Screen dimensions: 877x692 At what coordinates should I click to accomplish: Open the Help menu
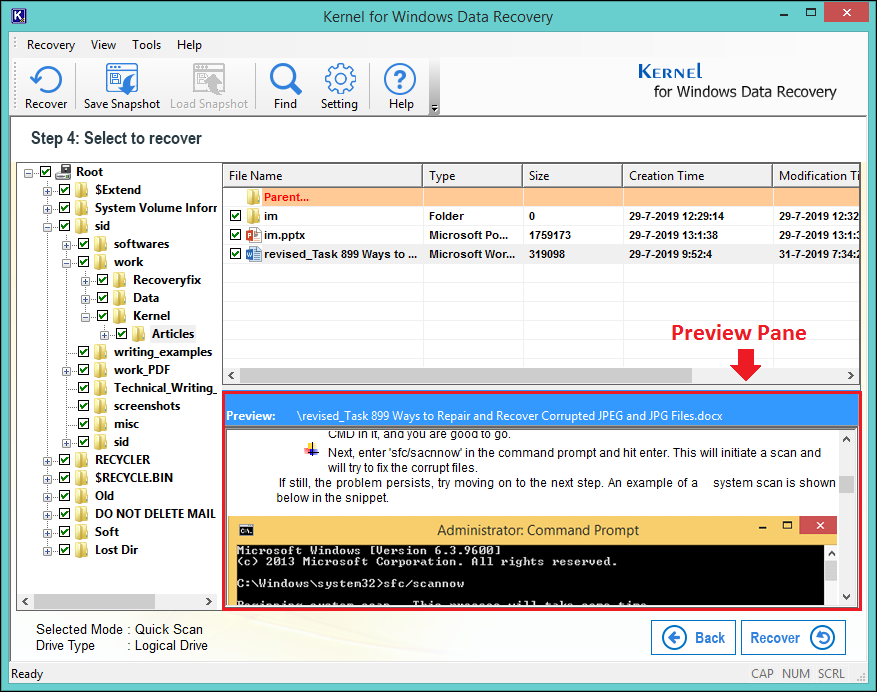[x=189, y=45]
